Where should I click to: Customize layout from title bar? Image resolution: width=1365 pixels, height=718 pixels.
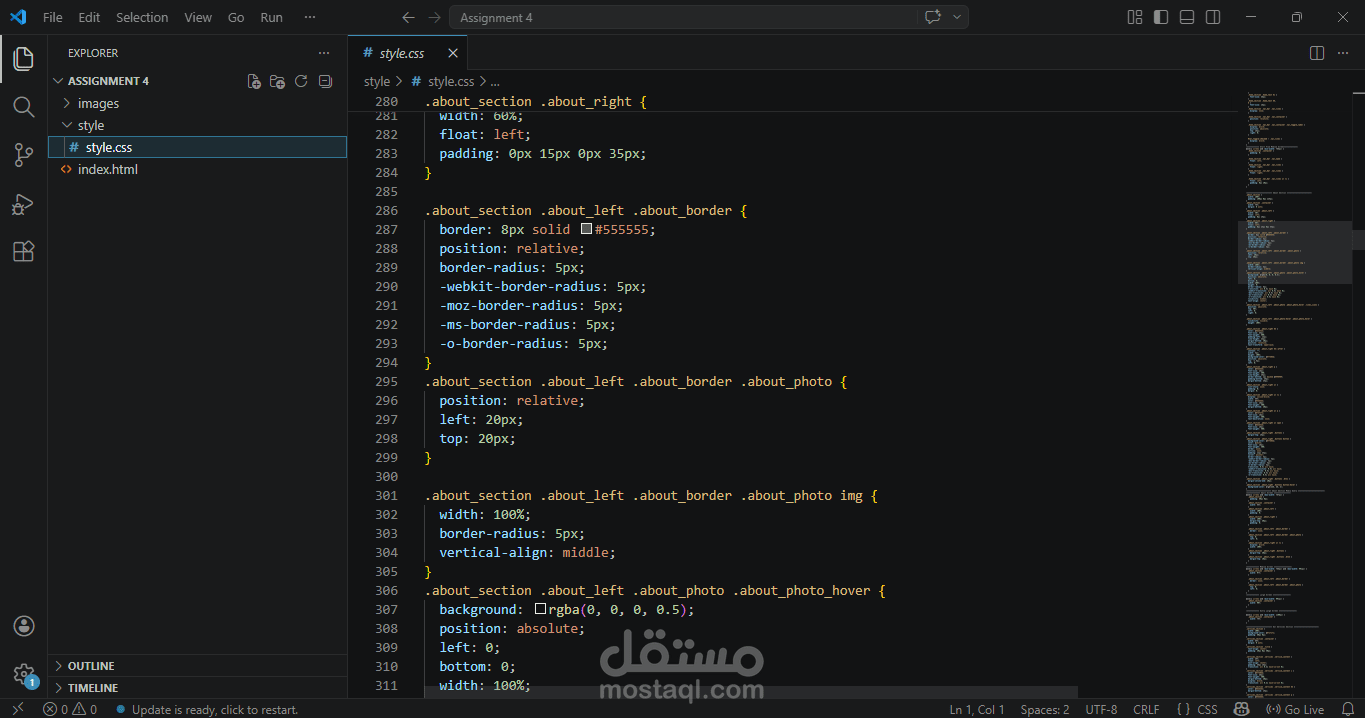pos(1135,17)
